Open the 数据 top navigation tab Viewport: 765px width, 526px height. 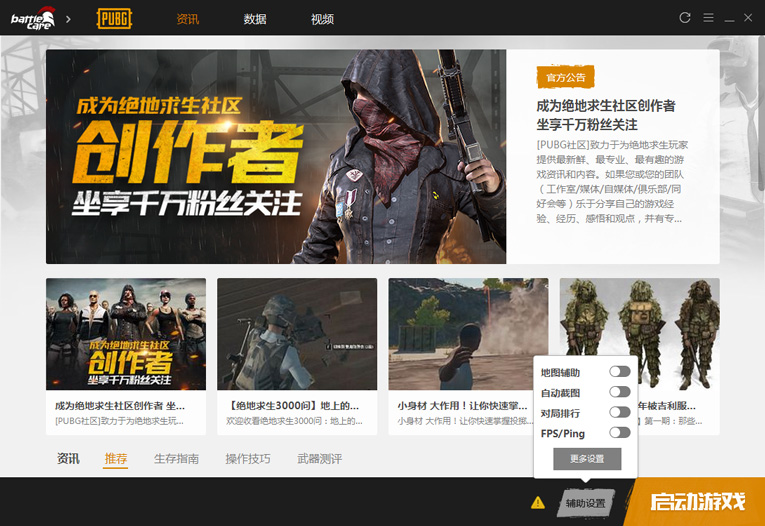[255, 19]
